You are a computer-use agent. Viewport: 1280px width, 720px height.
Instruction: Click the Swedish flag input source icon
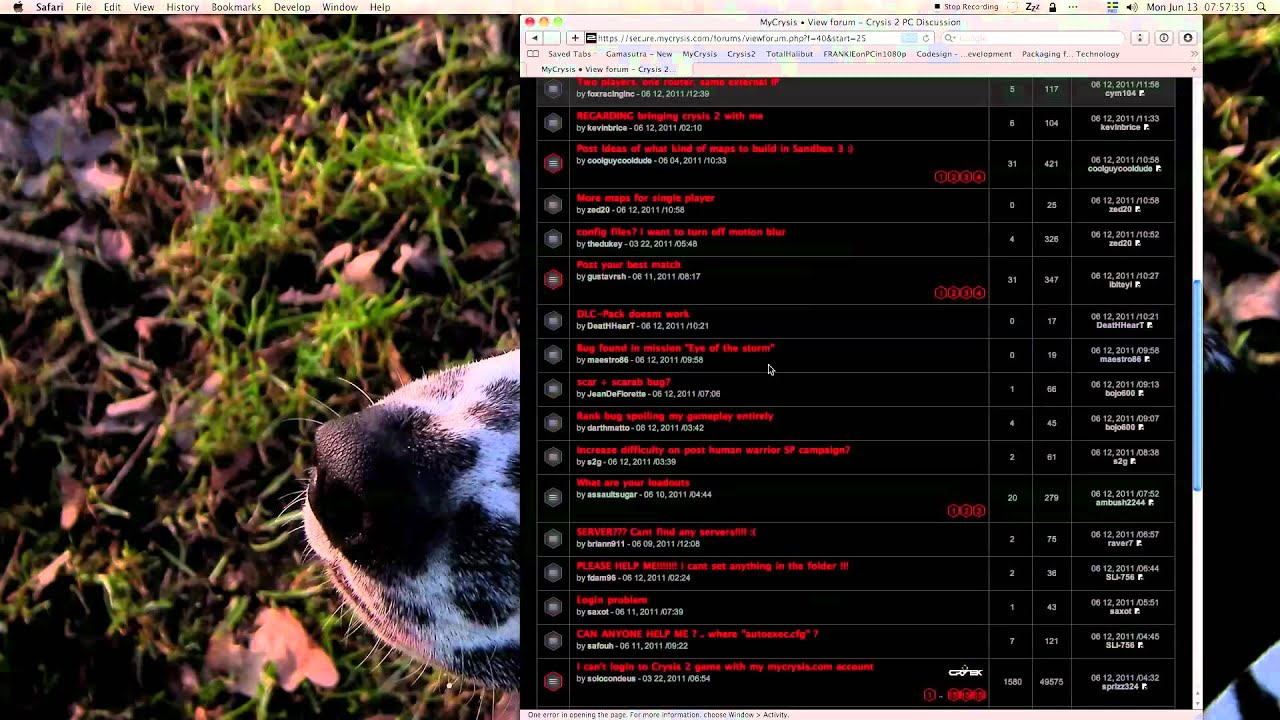click(x=1113, y=7)
